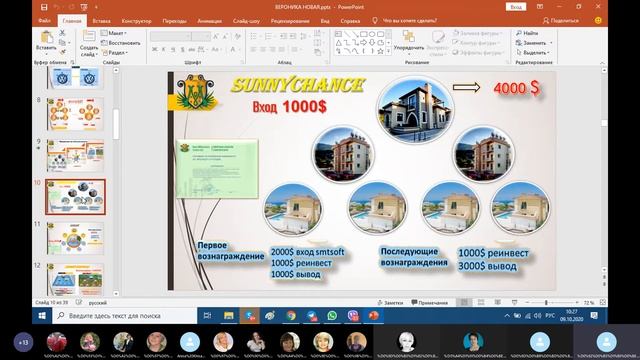The width and height of the screenshot is (640, 360).
Task: Click the Clear Formatting icon
Action: coord(238,37)
